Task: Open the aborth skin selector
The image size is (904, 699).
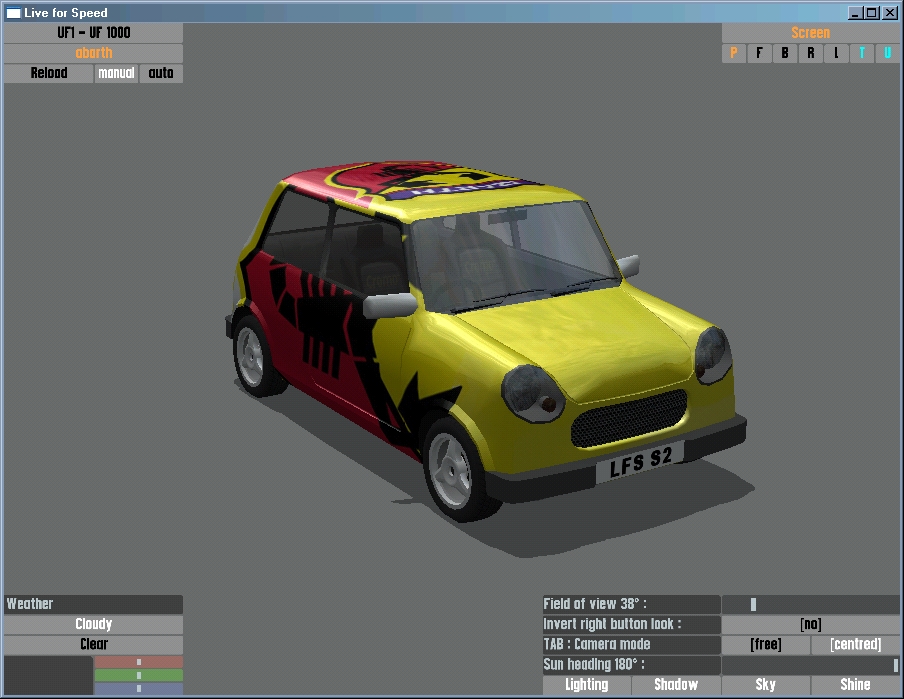Action: point(93,53)
